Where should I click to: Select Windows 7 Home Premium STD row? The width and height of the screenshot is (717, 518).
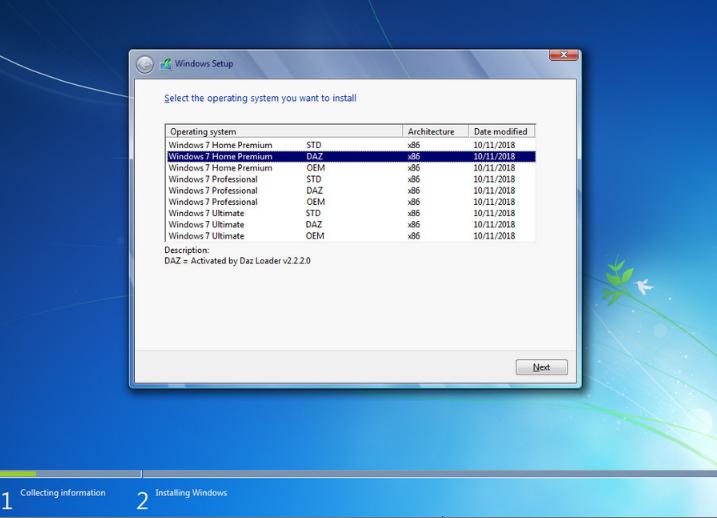[x=351, y=145]
